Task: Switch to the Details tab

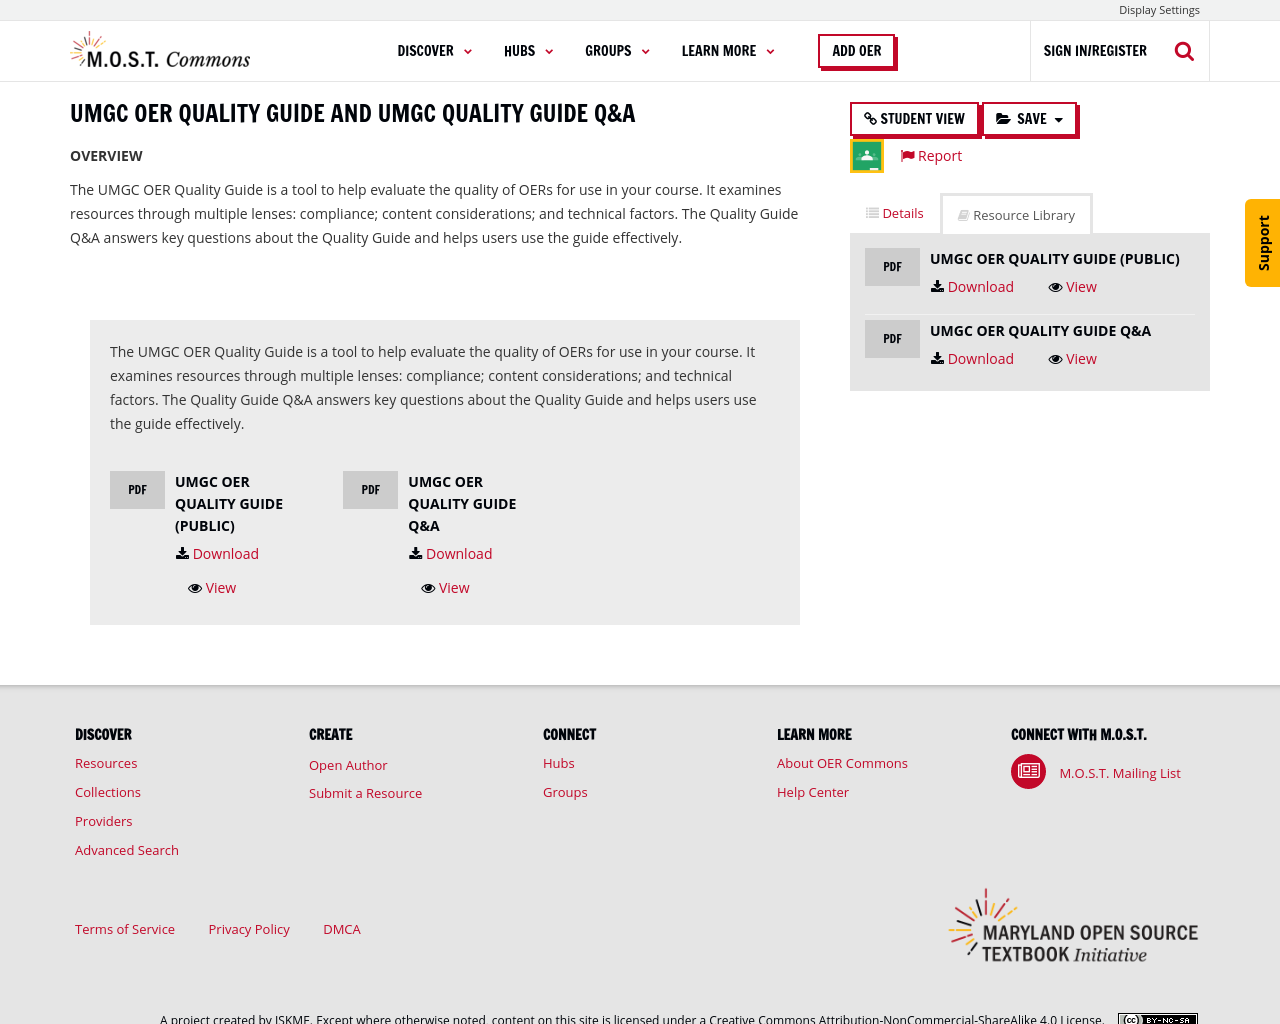Action: 893,211
